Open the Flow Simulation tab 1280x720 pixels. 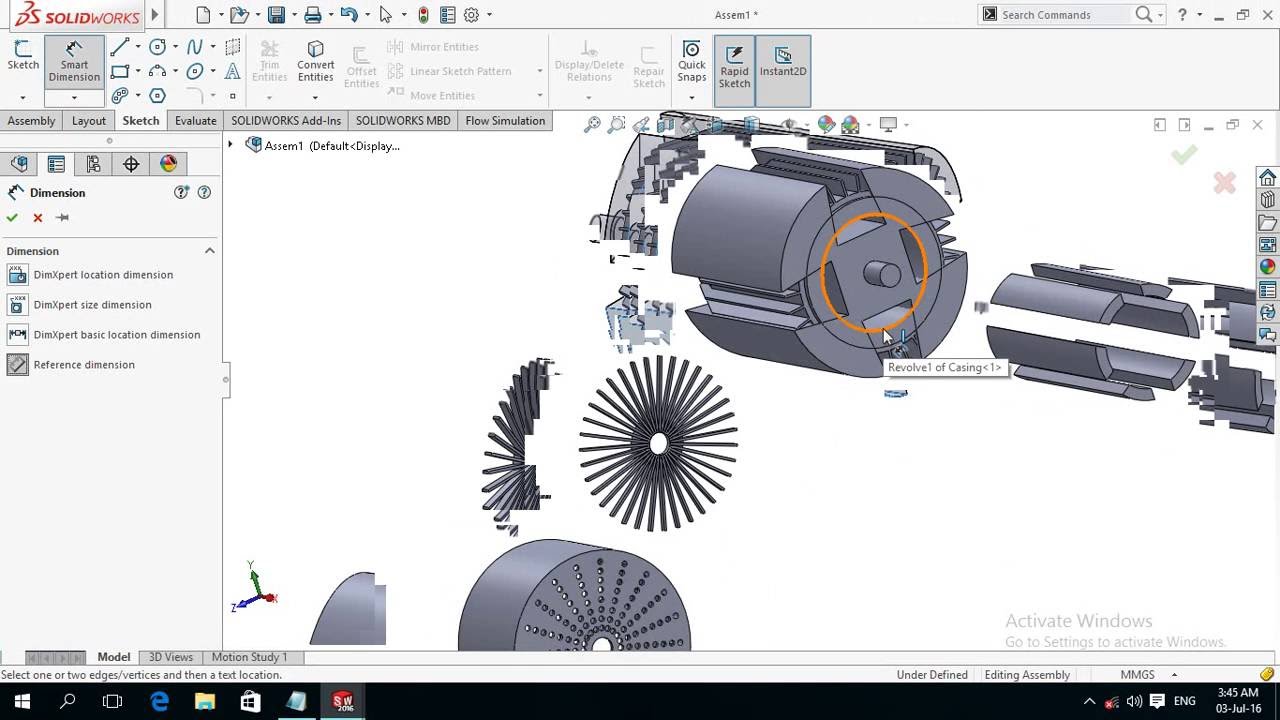(x=505, y=121)
